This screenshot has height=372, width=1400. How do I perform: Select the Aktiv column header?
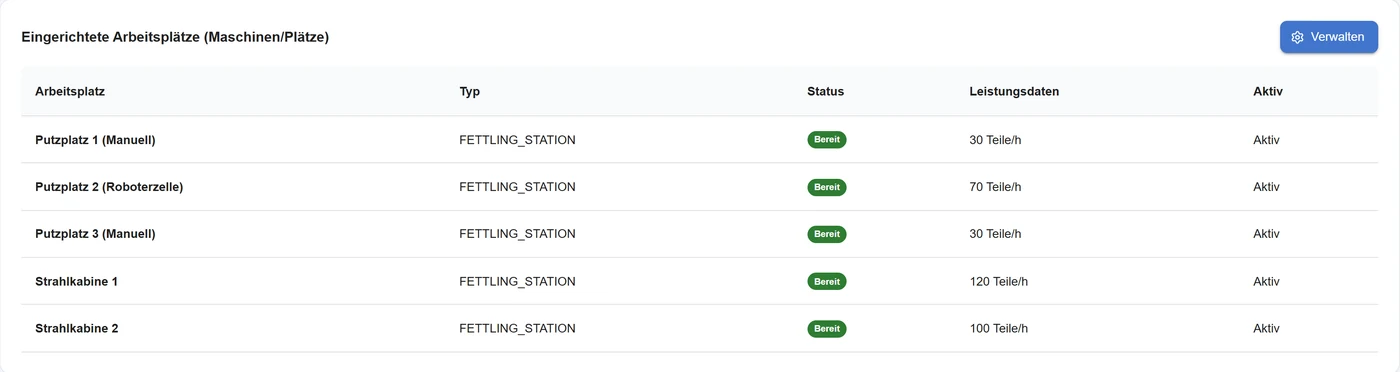(x=1268, y=91)
